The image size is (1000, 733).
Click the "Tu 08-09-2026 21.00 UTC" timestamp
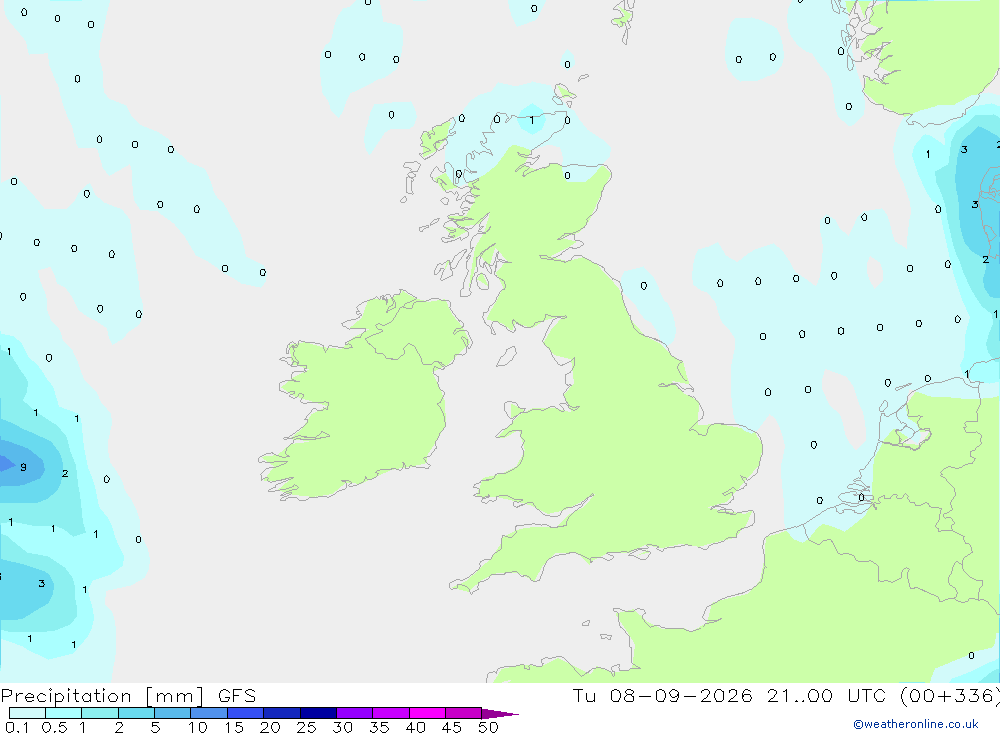click(x=732, y=695)
